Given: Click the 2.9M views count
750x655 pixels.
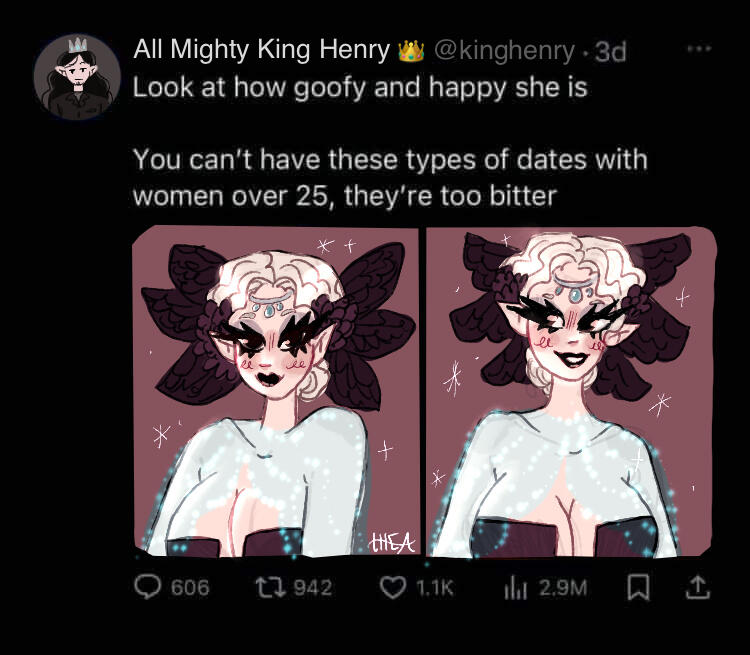Looking at the screenshot, I should [x=563, y=588].
